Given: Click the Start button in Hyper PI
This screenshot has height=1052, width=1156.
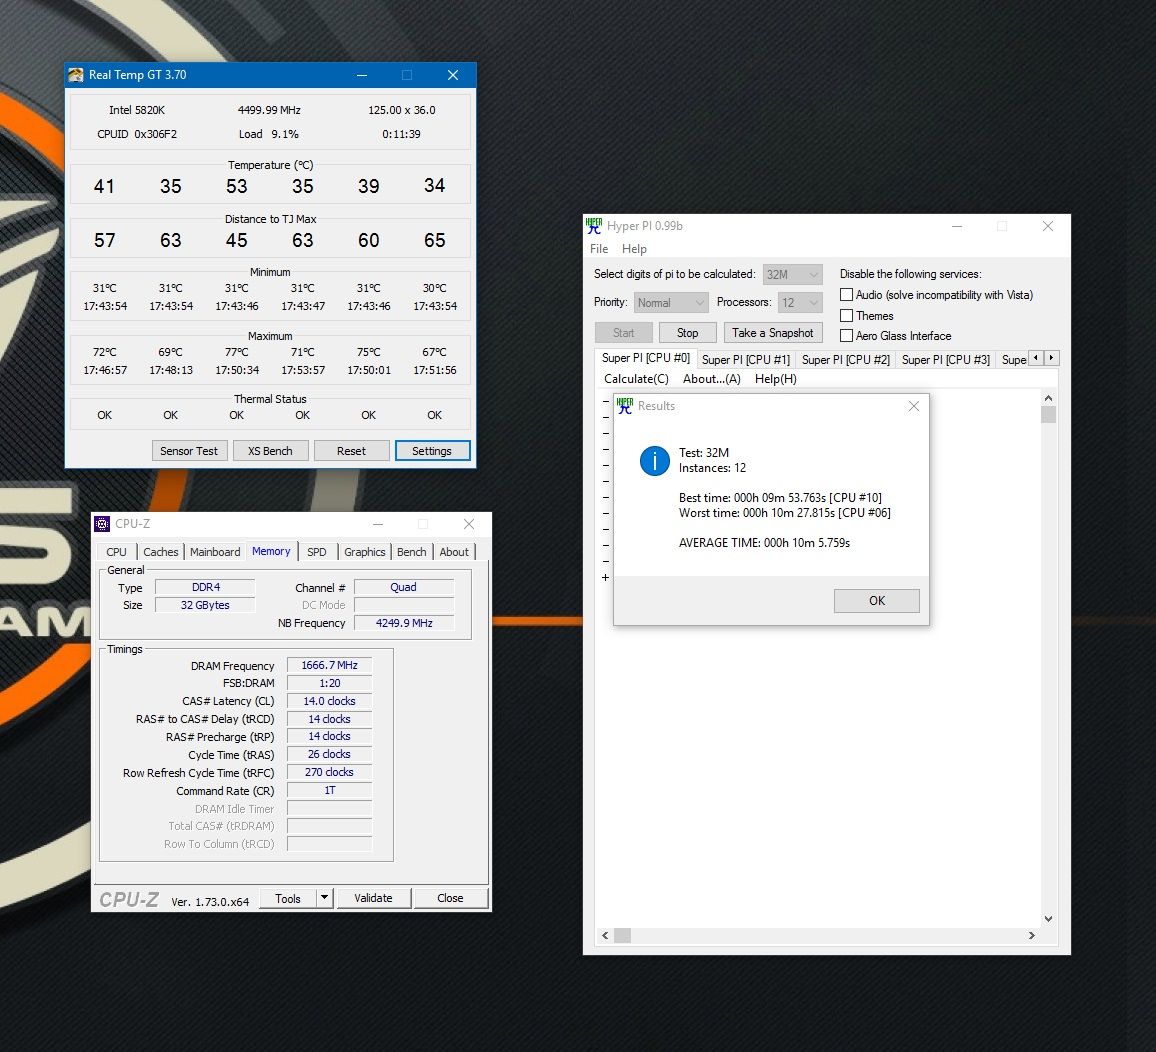Looking at the screenshot, I should pyautogui.click(x=623, y=333).
